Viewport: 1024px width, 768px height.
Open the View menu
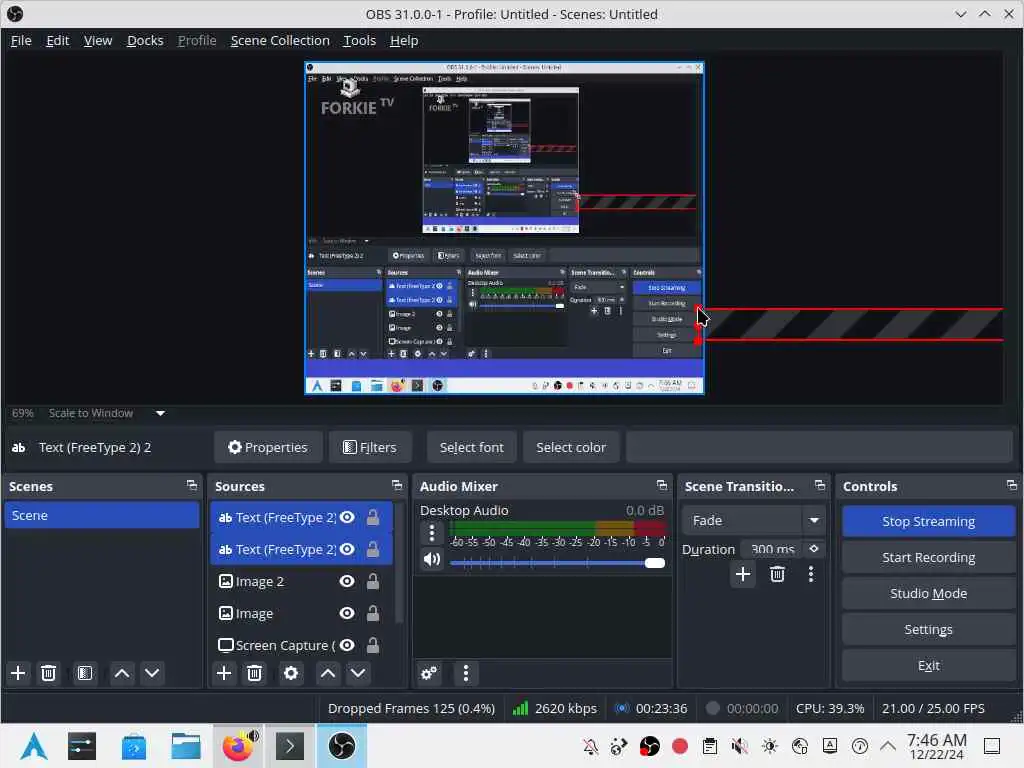pyautogui.click(x=98, y=40)
